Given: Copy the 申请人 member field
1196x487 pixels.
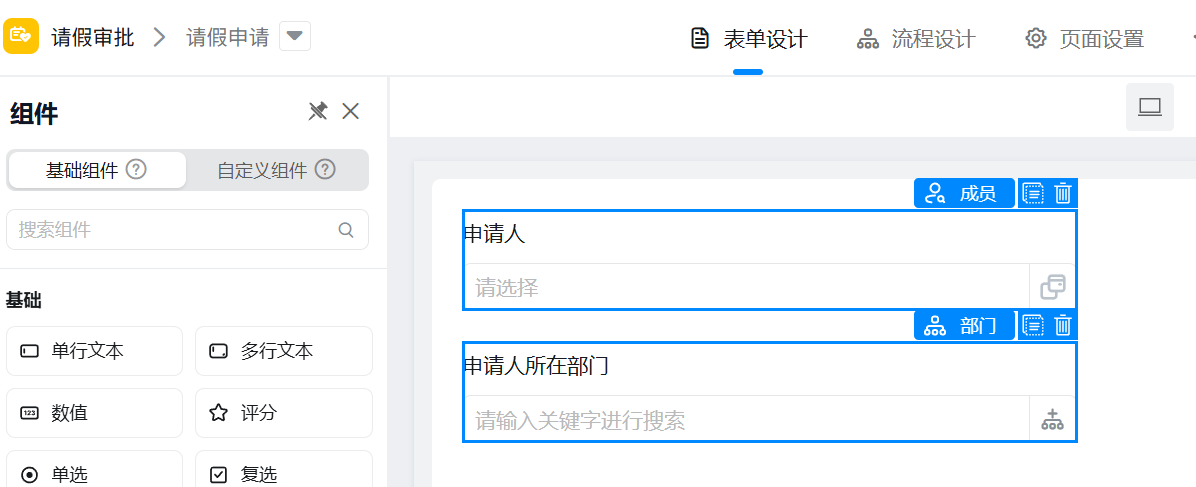Looking at the screenshot, I should pos(1033,193).
